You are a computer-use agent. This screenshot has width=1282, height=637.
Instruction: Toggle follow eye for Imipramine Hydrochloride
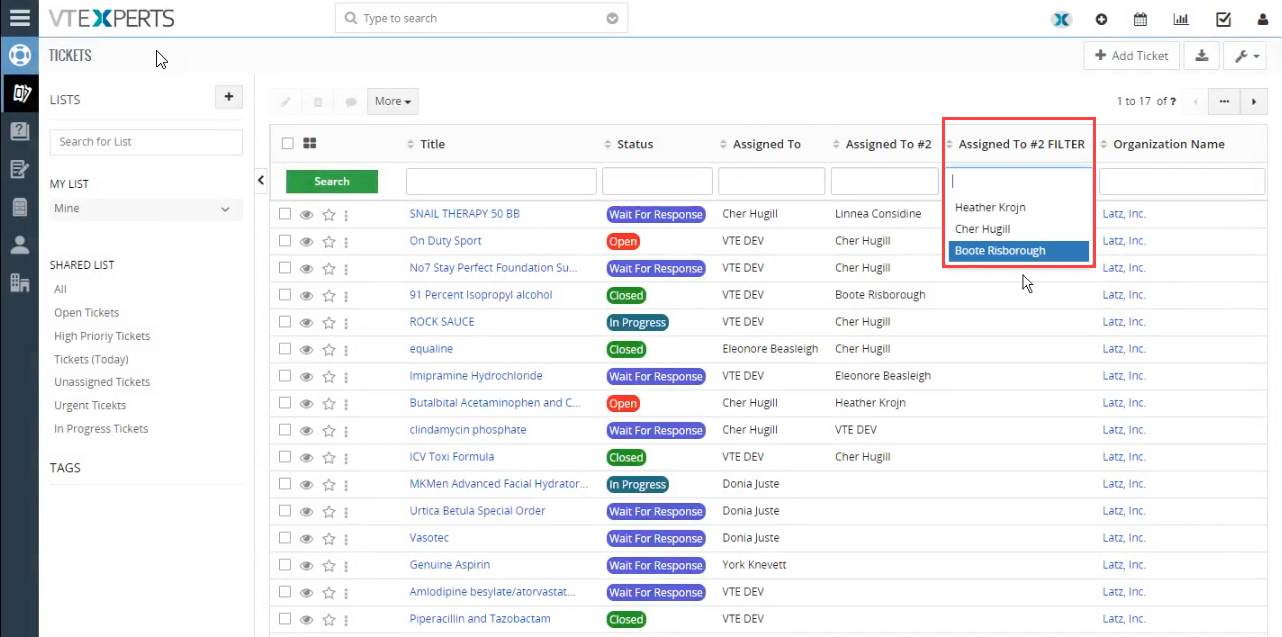pyautogui.click(x=306, y=377)
